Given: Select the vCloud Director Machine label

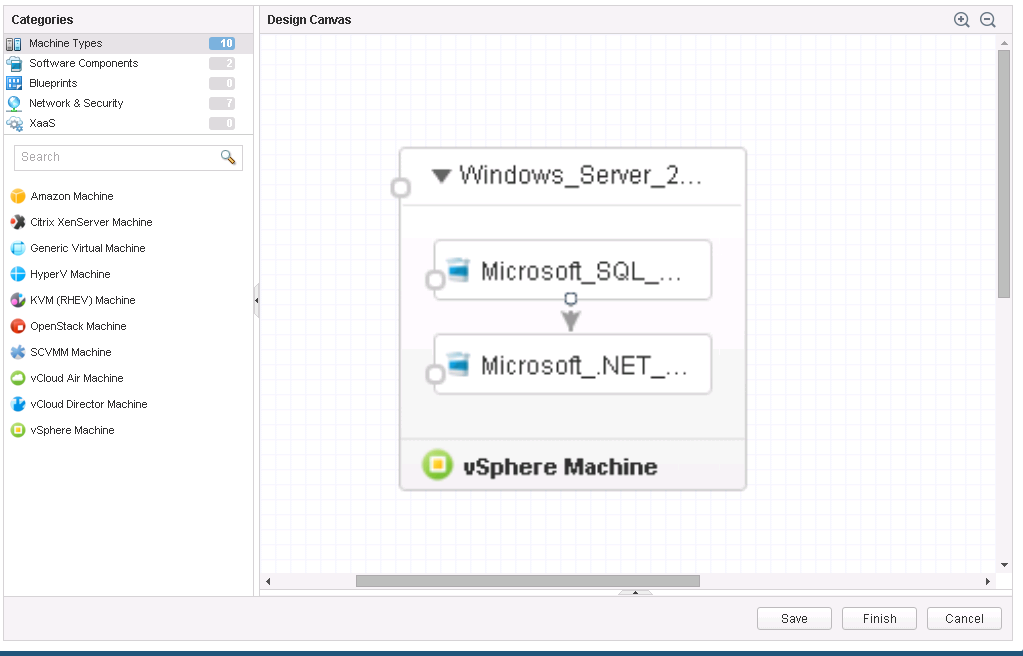Looking at the screenshot, I should point(89,405).
